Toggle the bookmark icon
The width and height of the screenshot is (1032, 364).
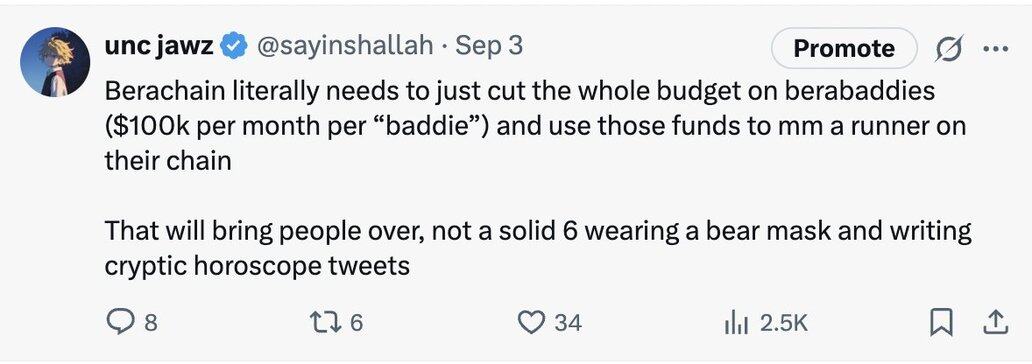coord(941,323)
